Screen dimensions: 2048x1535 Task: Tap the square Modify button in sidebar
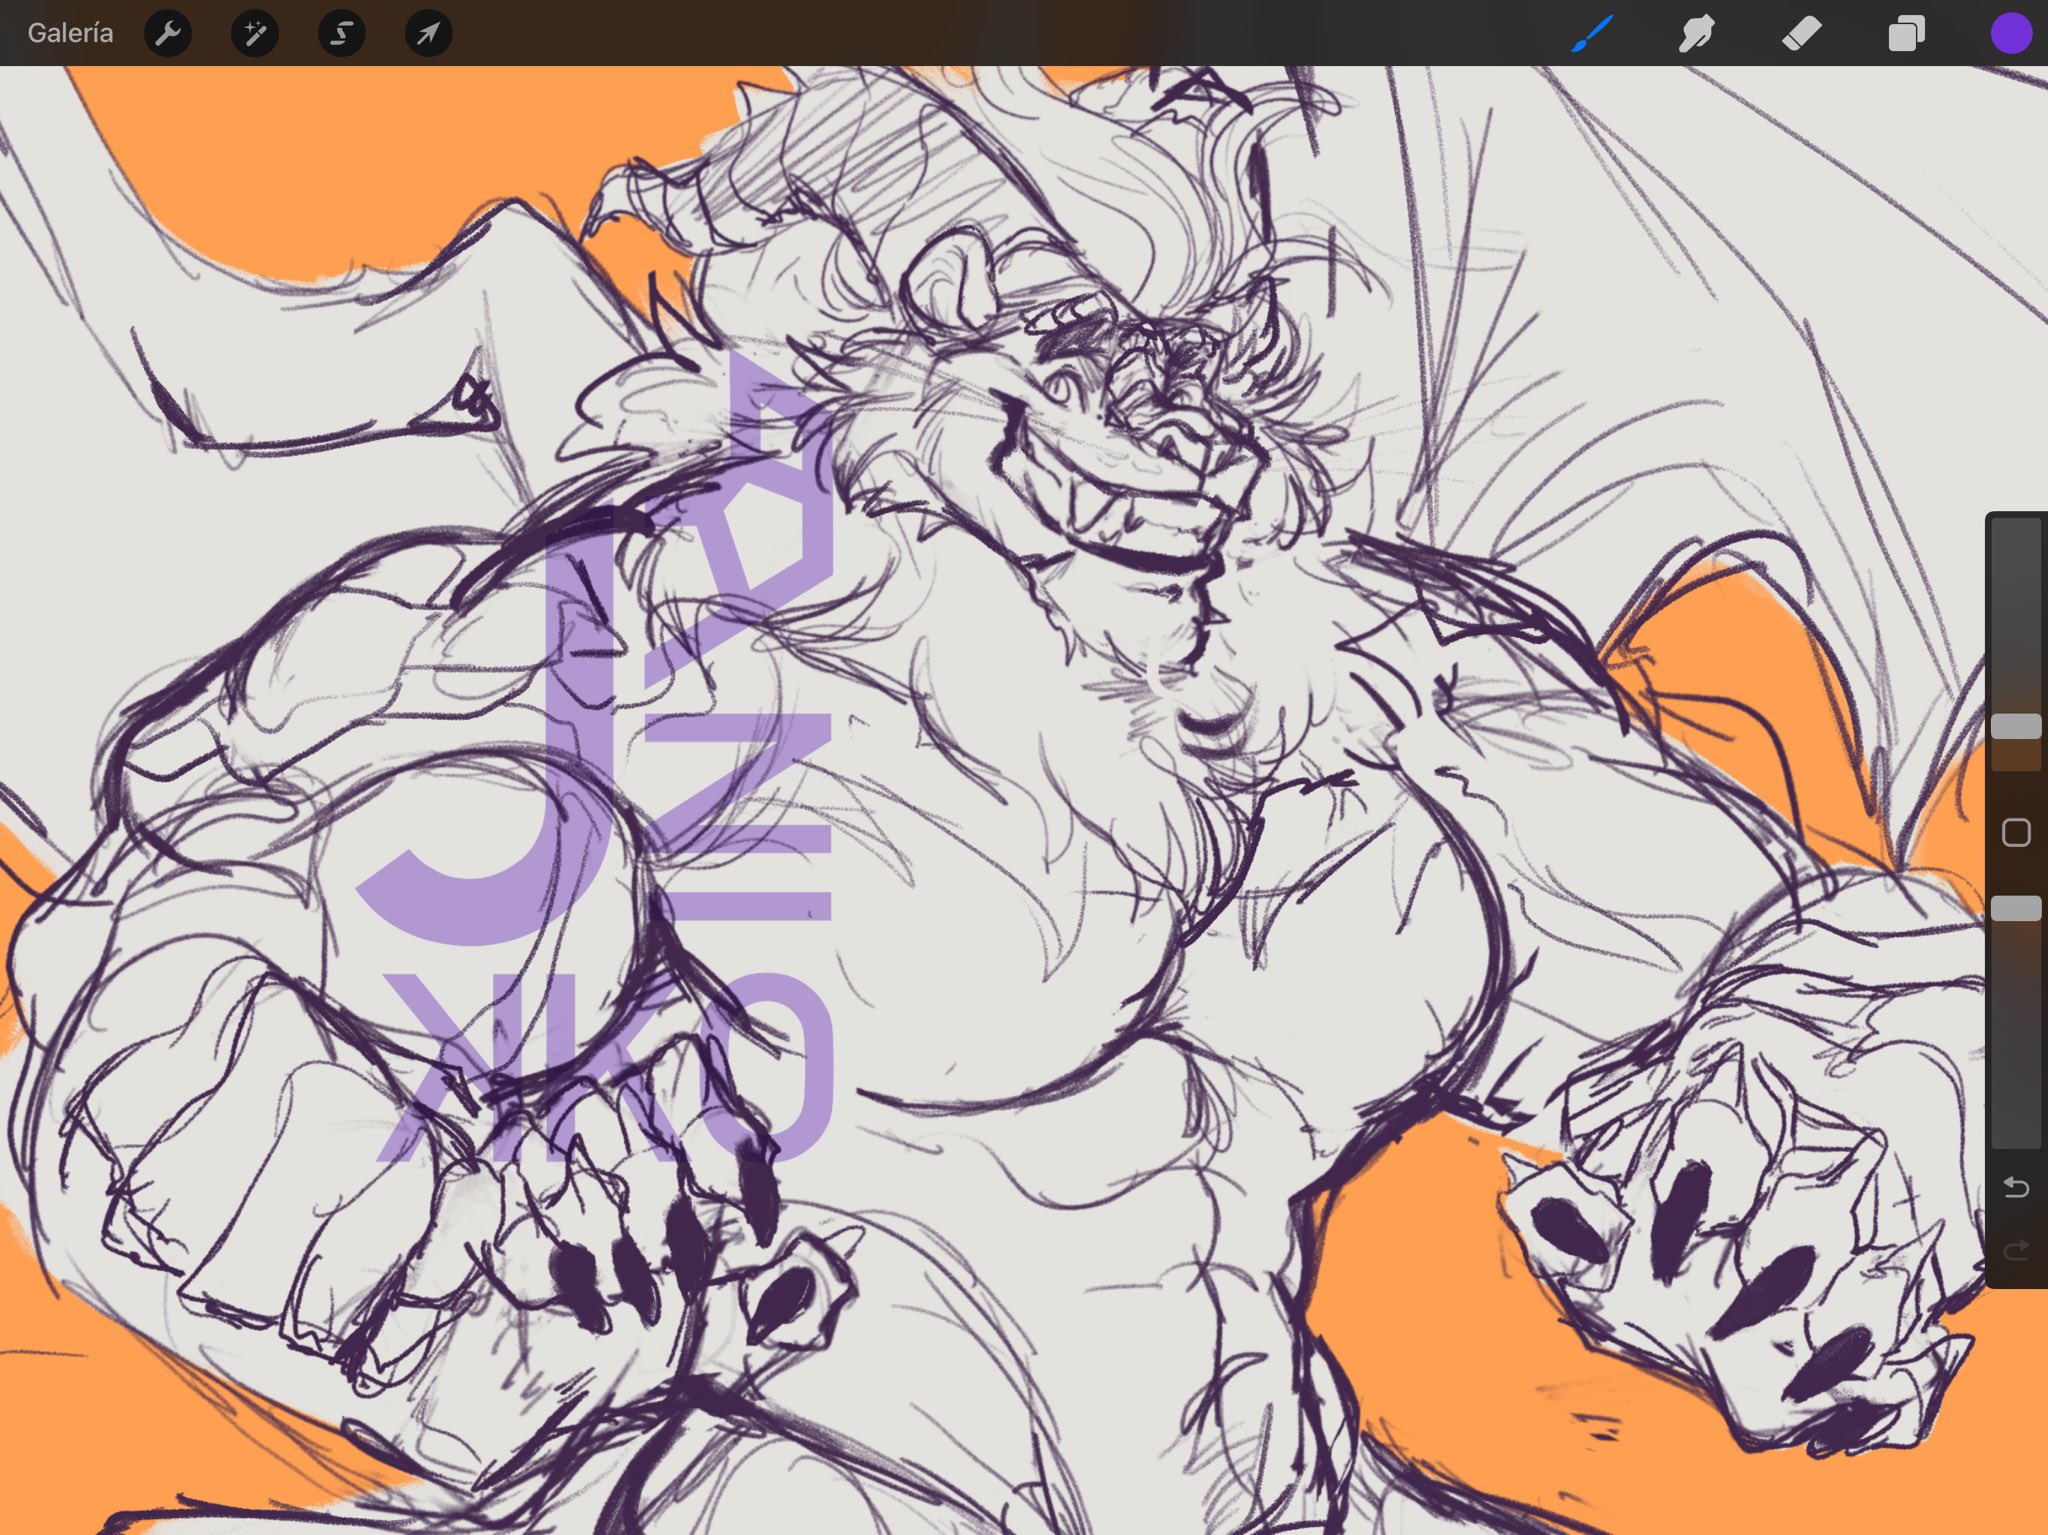coord(2016,832)
